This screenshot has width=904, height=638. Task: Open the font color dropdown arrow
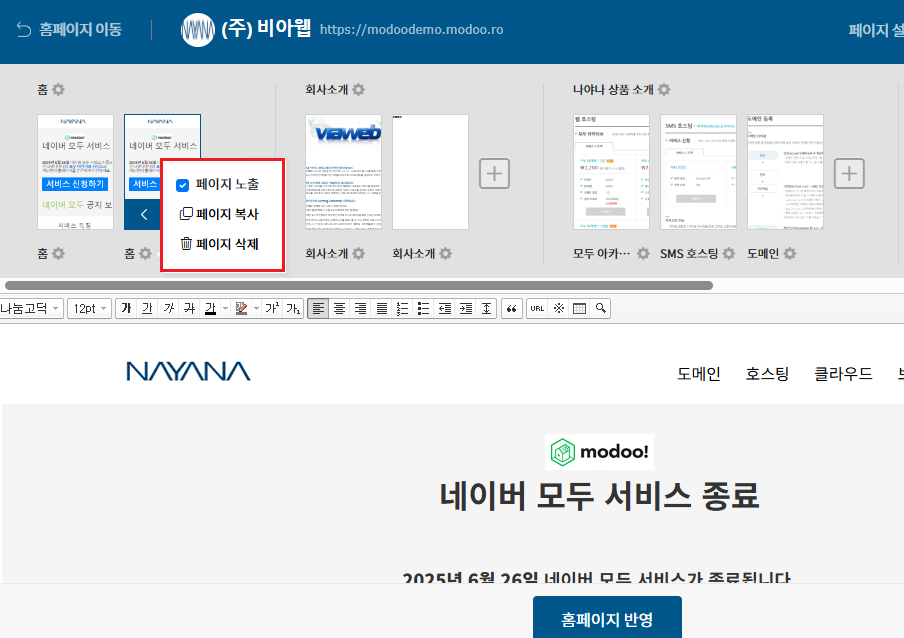coord(225,308)
